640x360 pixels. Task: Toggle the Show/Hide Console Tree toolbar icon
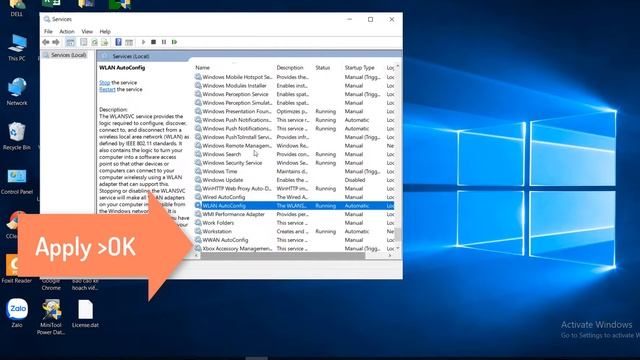point(70,42)
